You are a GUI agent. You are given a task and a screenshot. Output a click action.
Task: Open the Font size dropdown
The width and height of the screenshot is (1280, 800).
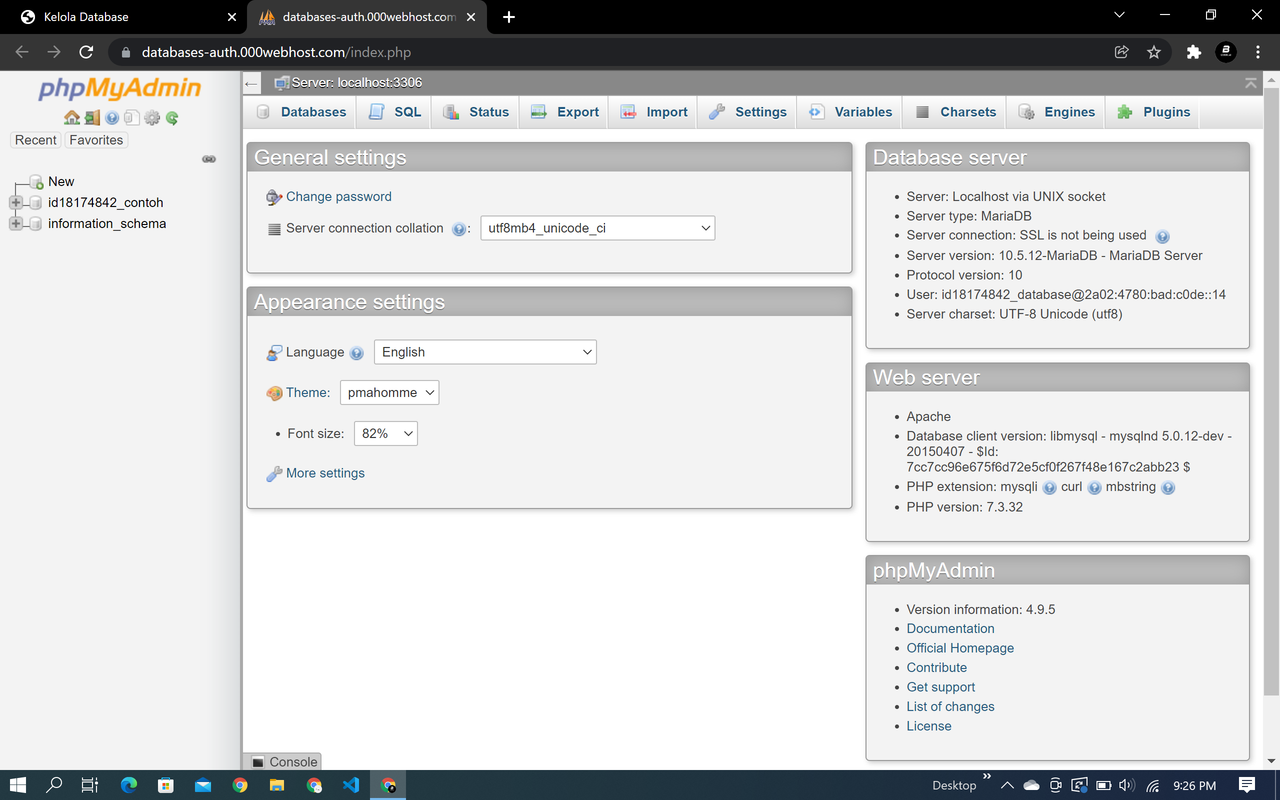[x=386, y=434]
